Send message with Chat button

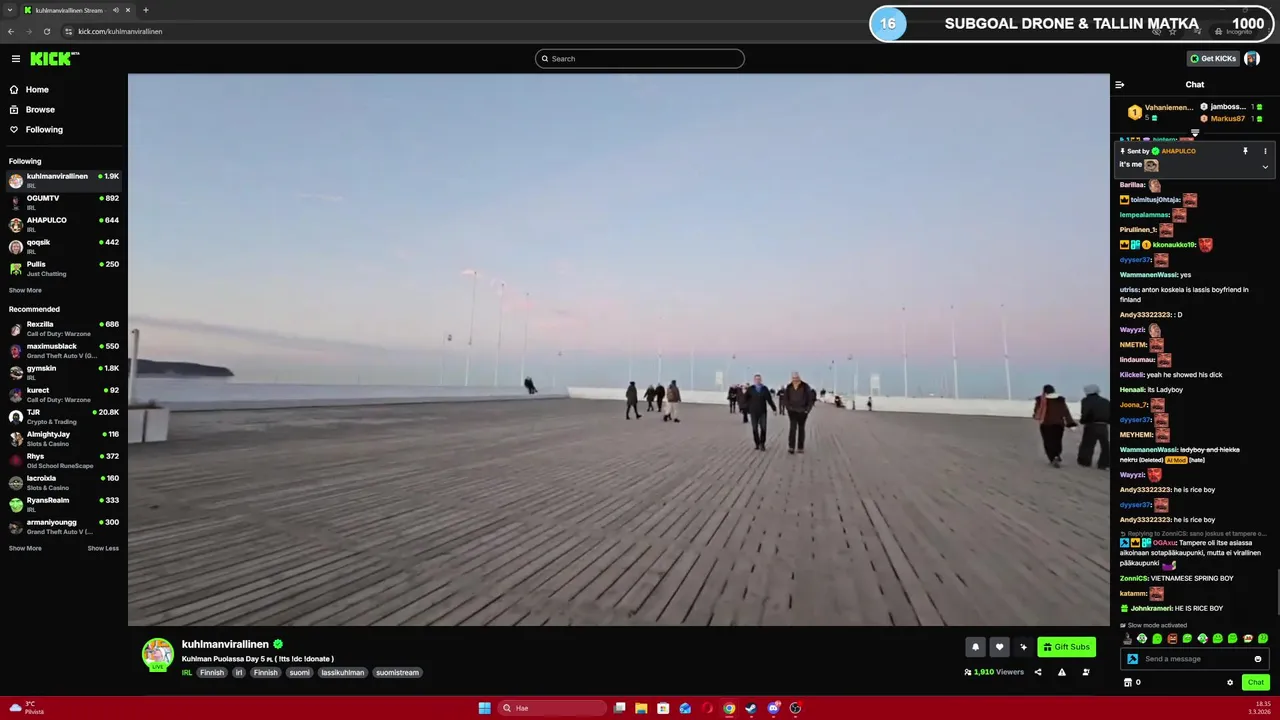pos(1256,682)
